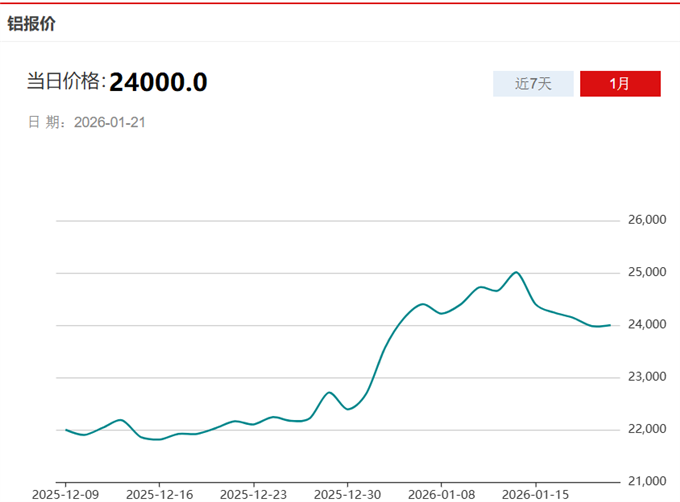Click the 2026-01-15 x-axis label
The width and height of the screenshot is (680, 502).
(535, 494)
